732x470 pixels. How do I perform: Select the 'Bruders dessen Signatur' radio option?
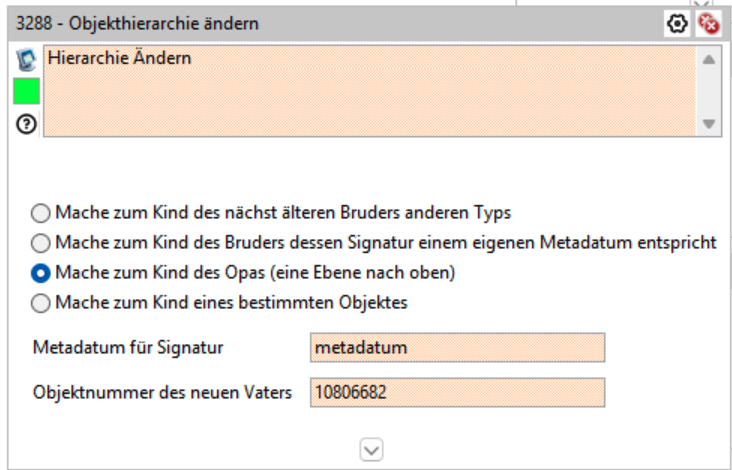40,243
